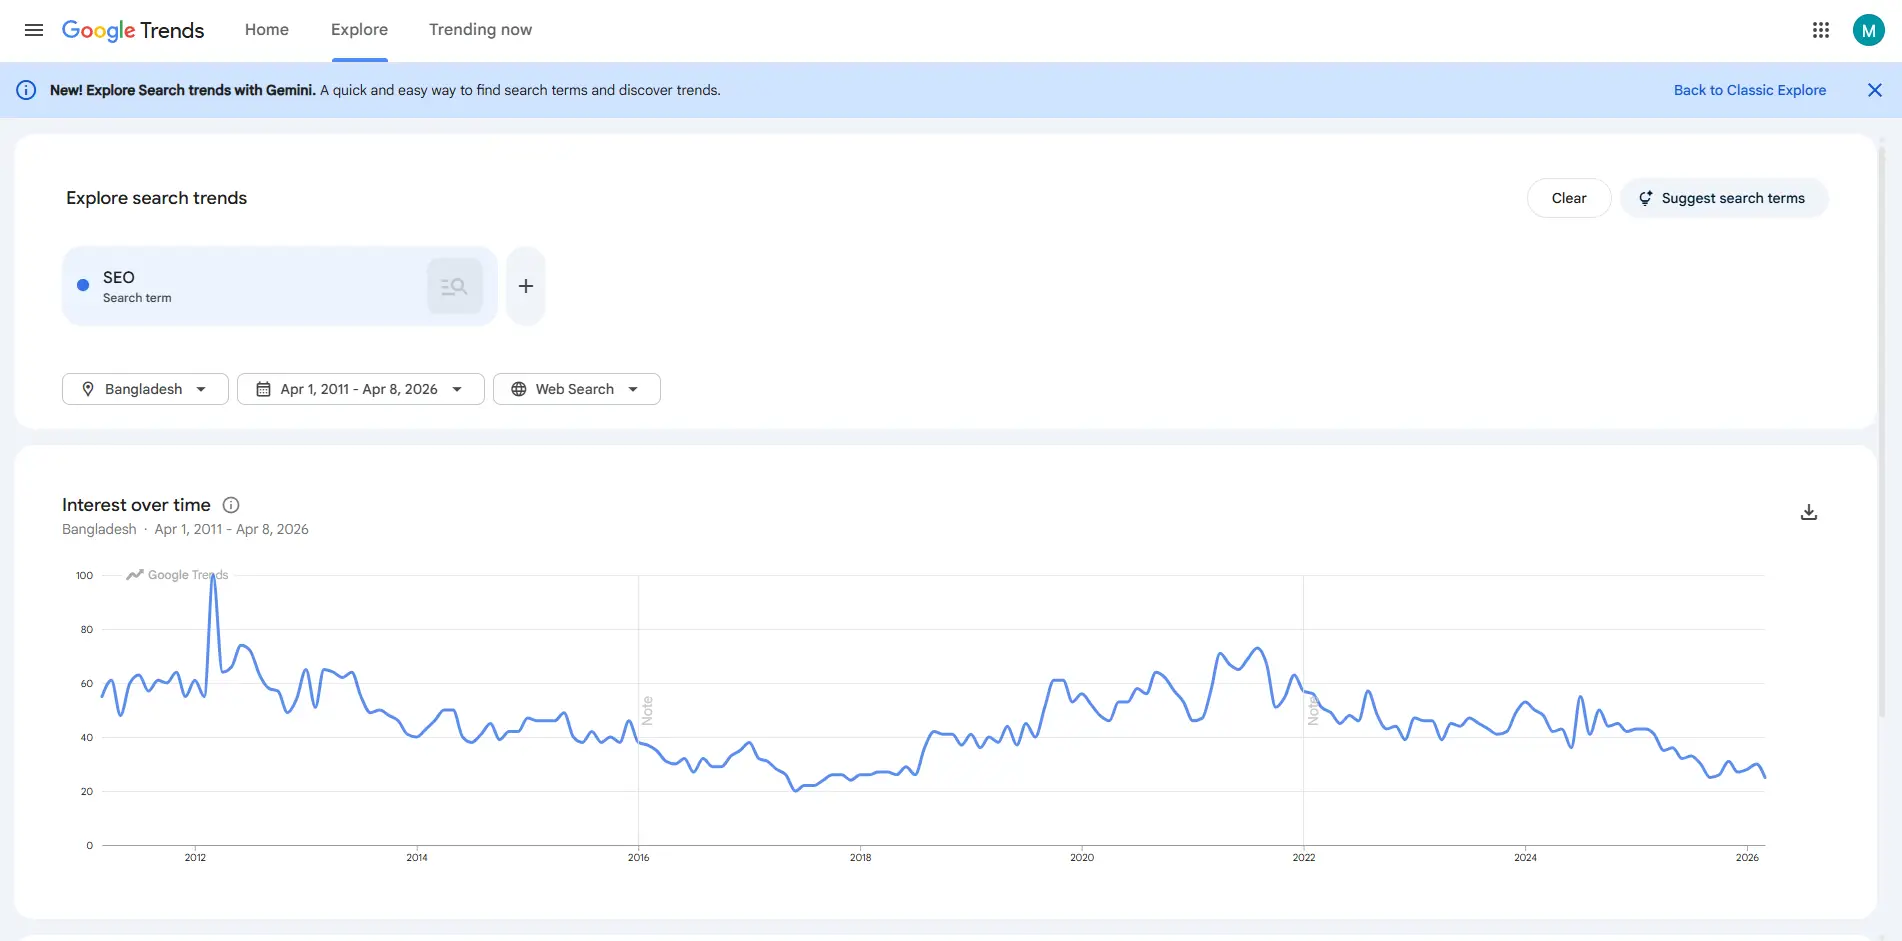Dismiss the Gemini info banner

pyautogui.click(x=1875, y=90)
